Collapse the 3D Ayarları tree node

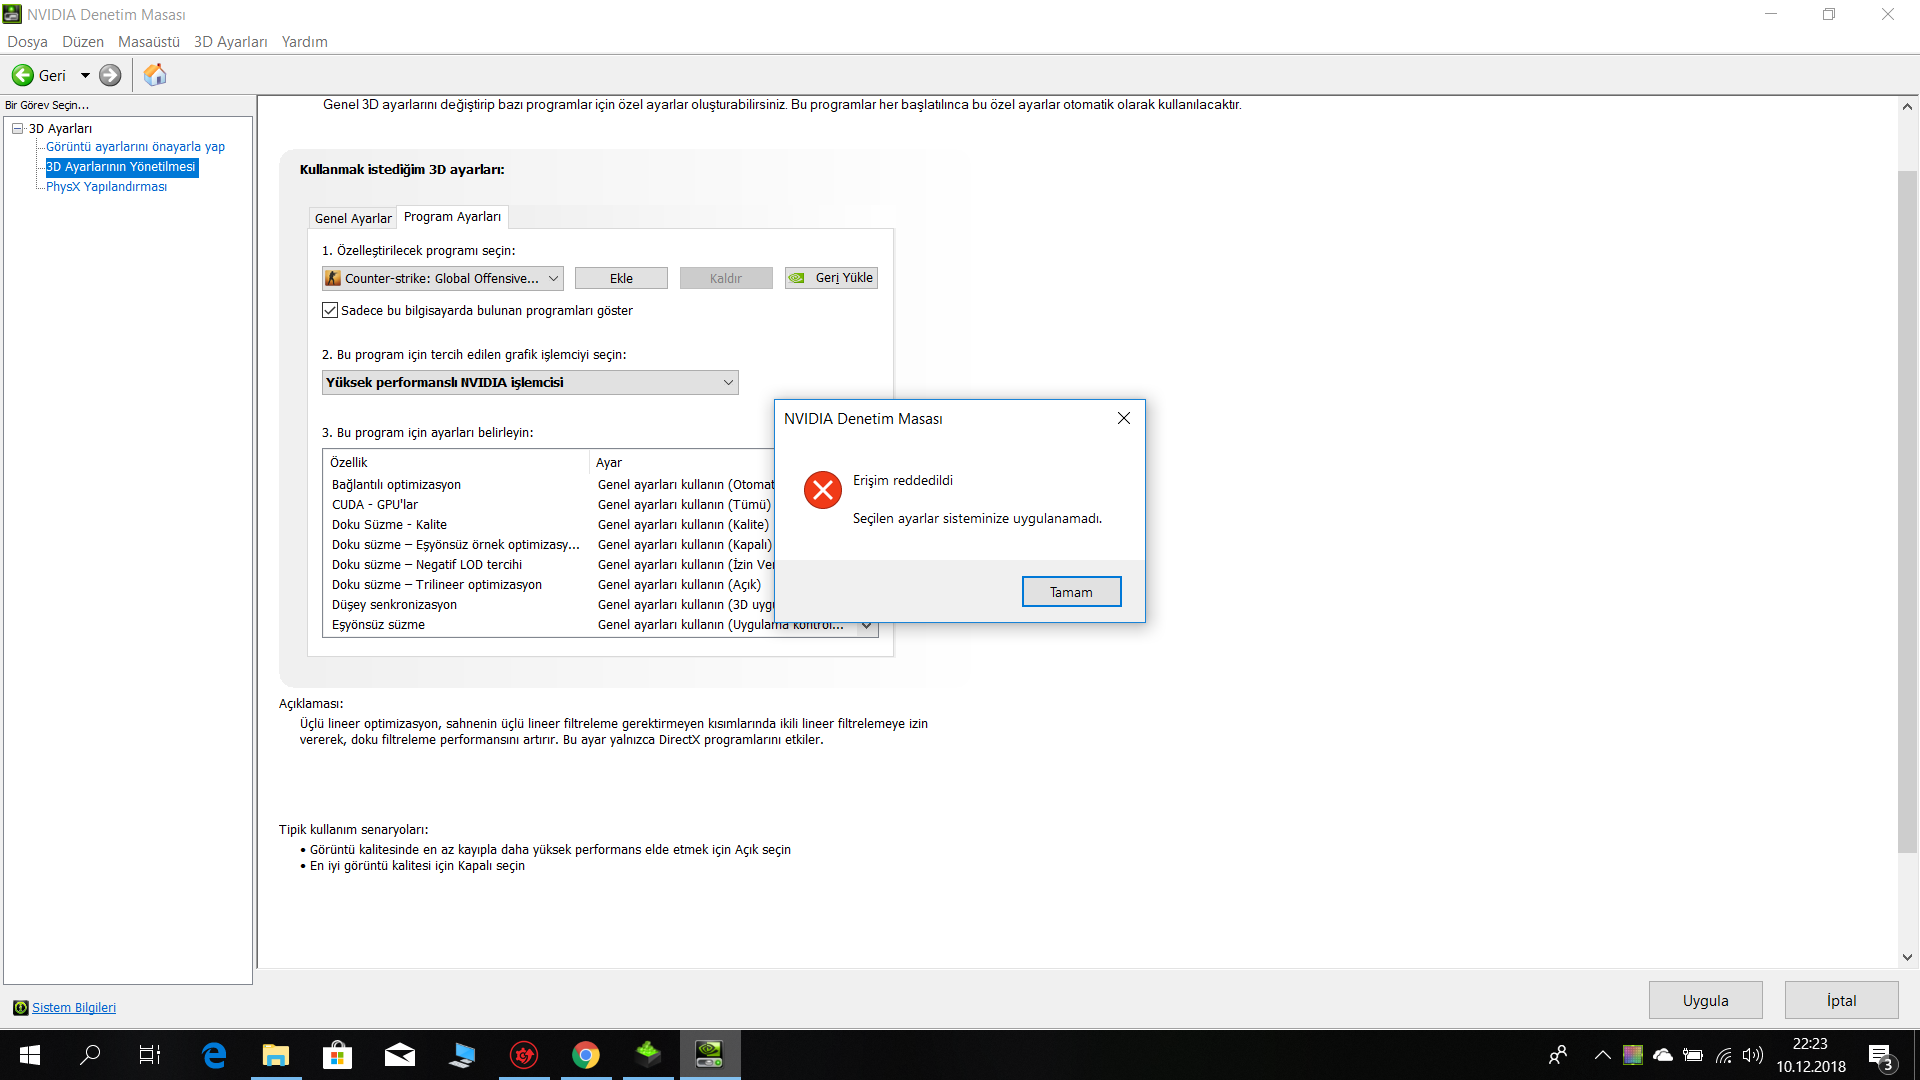pos(17,128)
